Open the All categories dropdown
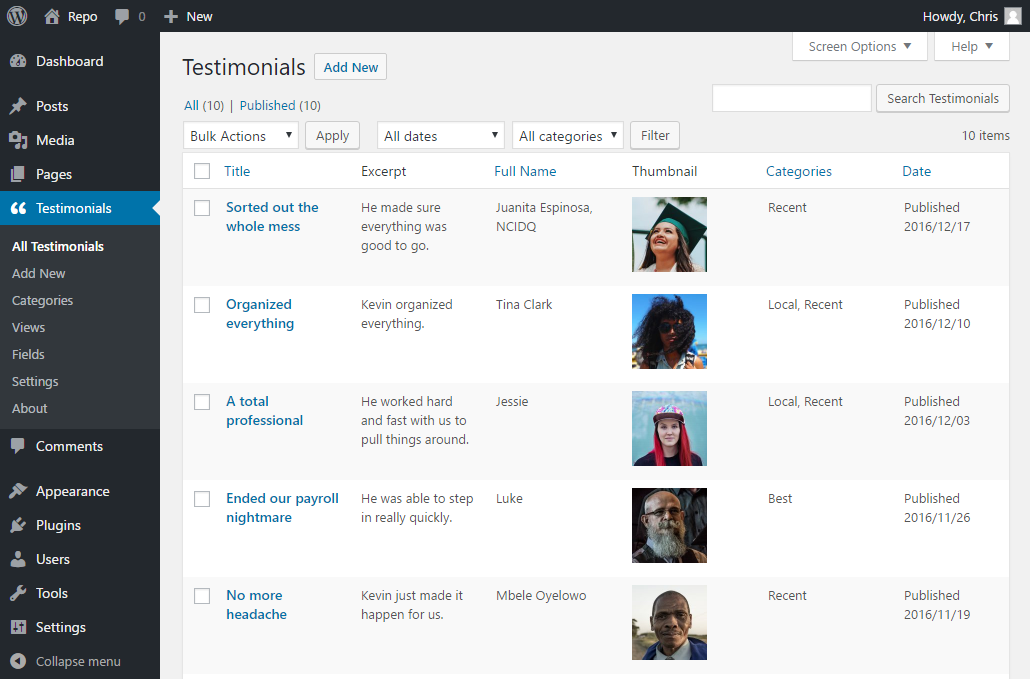1030x679 pixels. click(x=567, y=135)
